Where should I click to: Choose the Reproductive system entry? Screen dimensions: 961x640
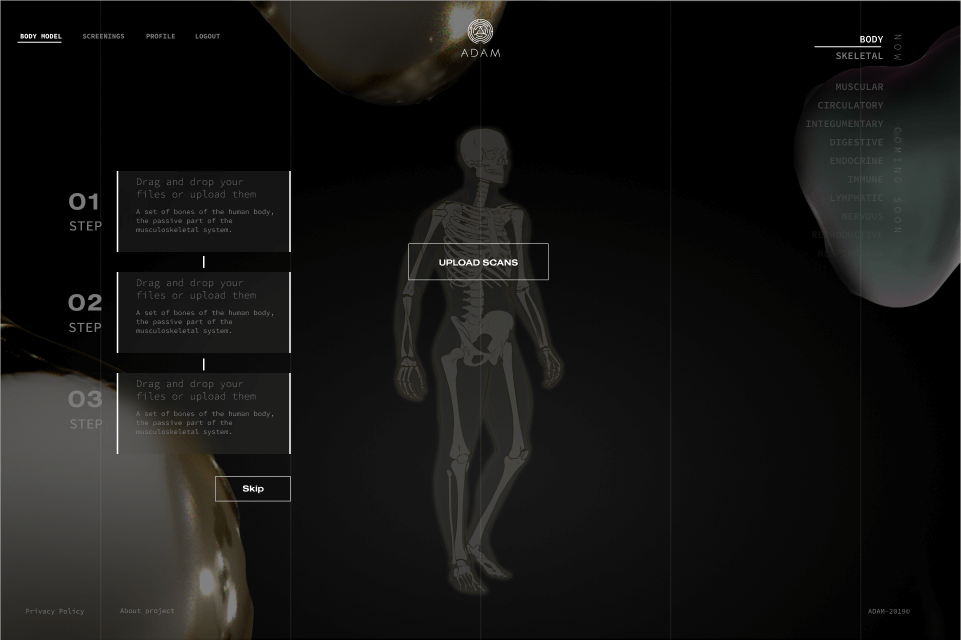848,235
